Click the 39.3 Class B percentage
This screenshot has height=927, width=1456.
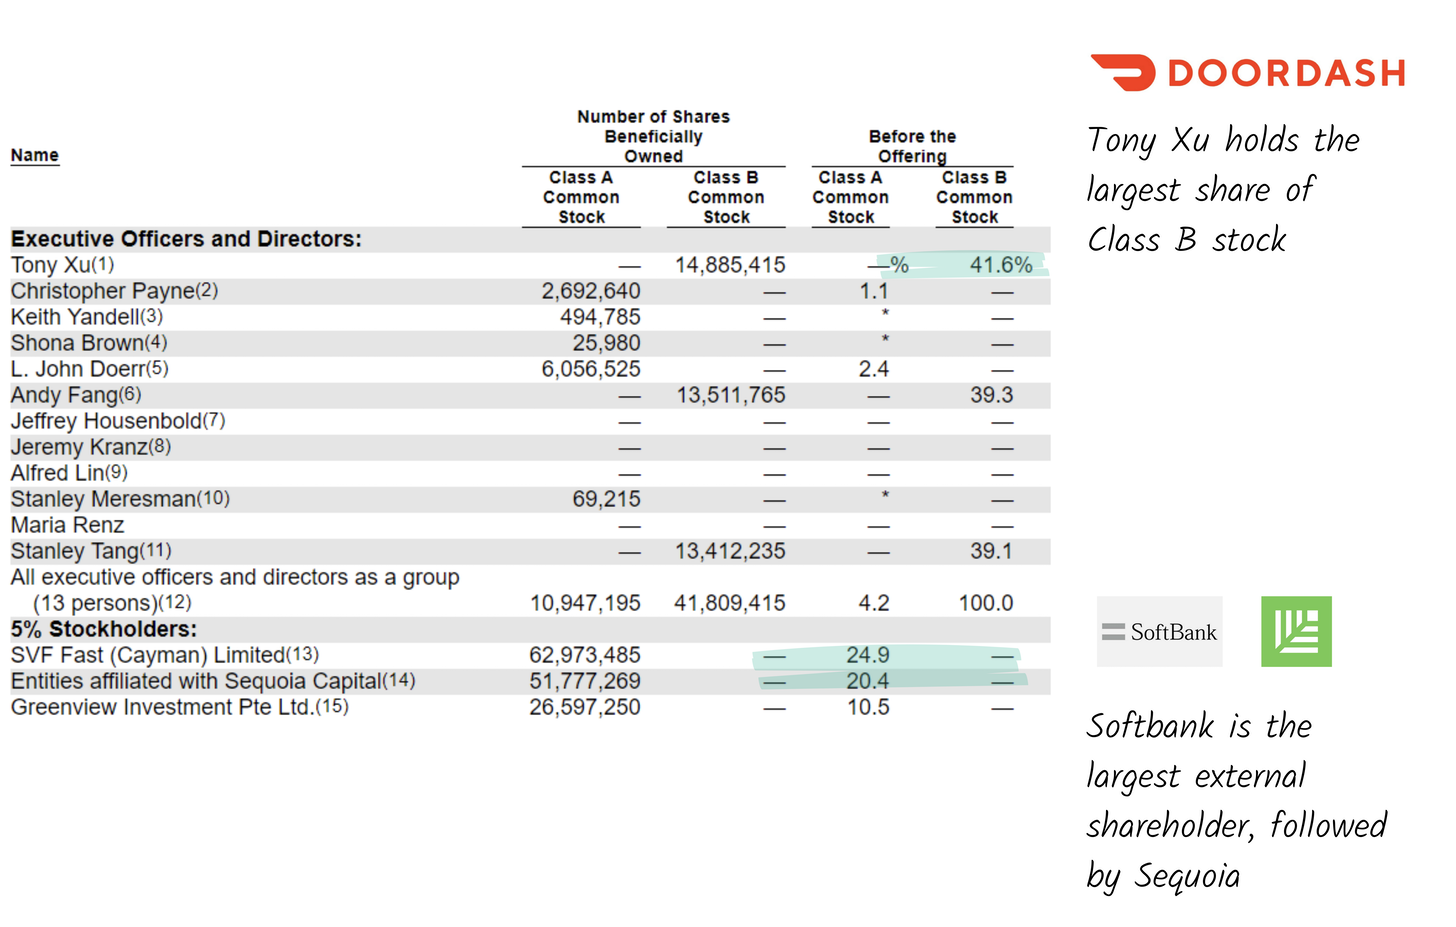click(991, 395)
